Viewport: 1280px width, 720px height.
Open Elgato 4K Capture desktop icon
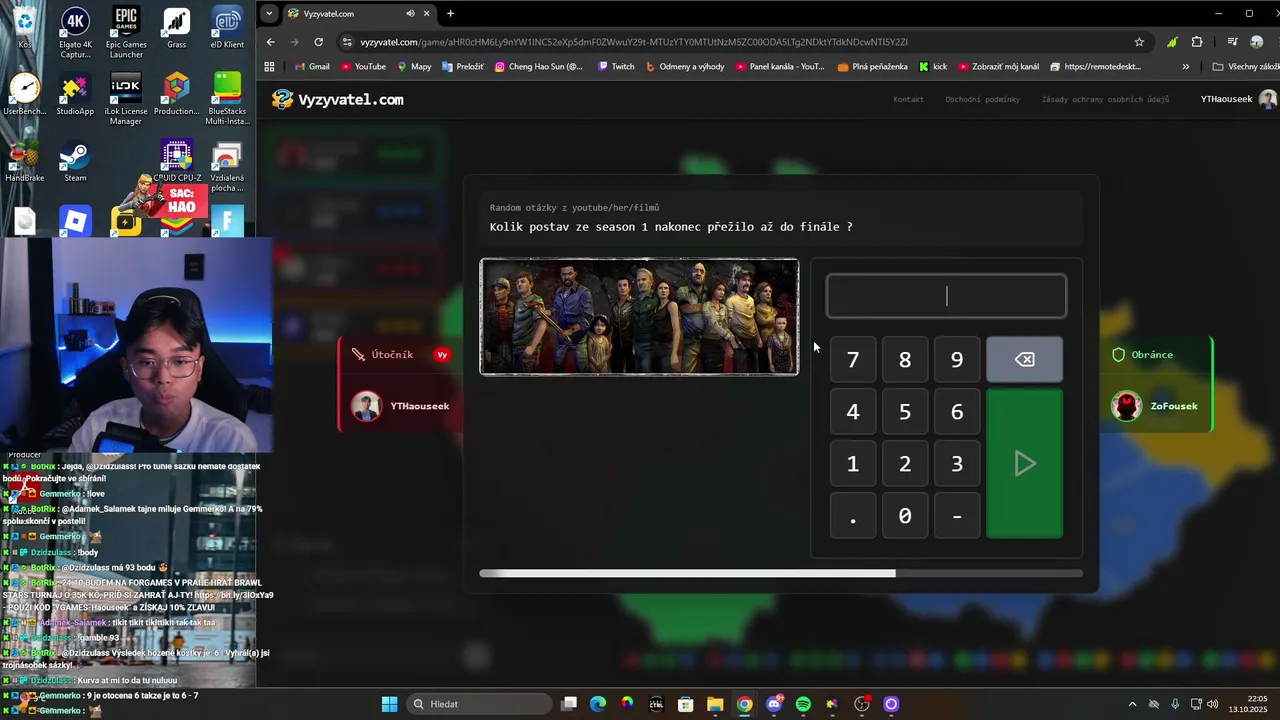click(75, 33)
